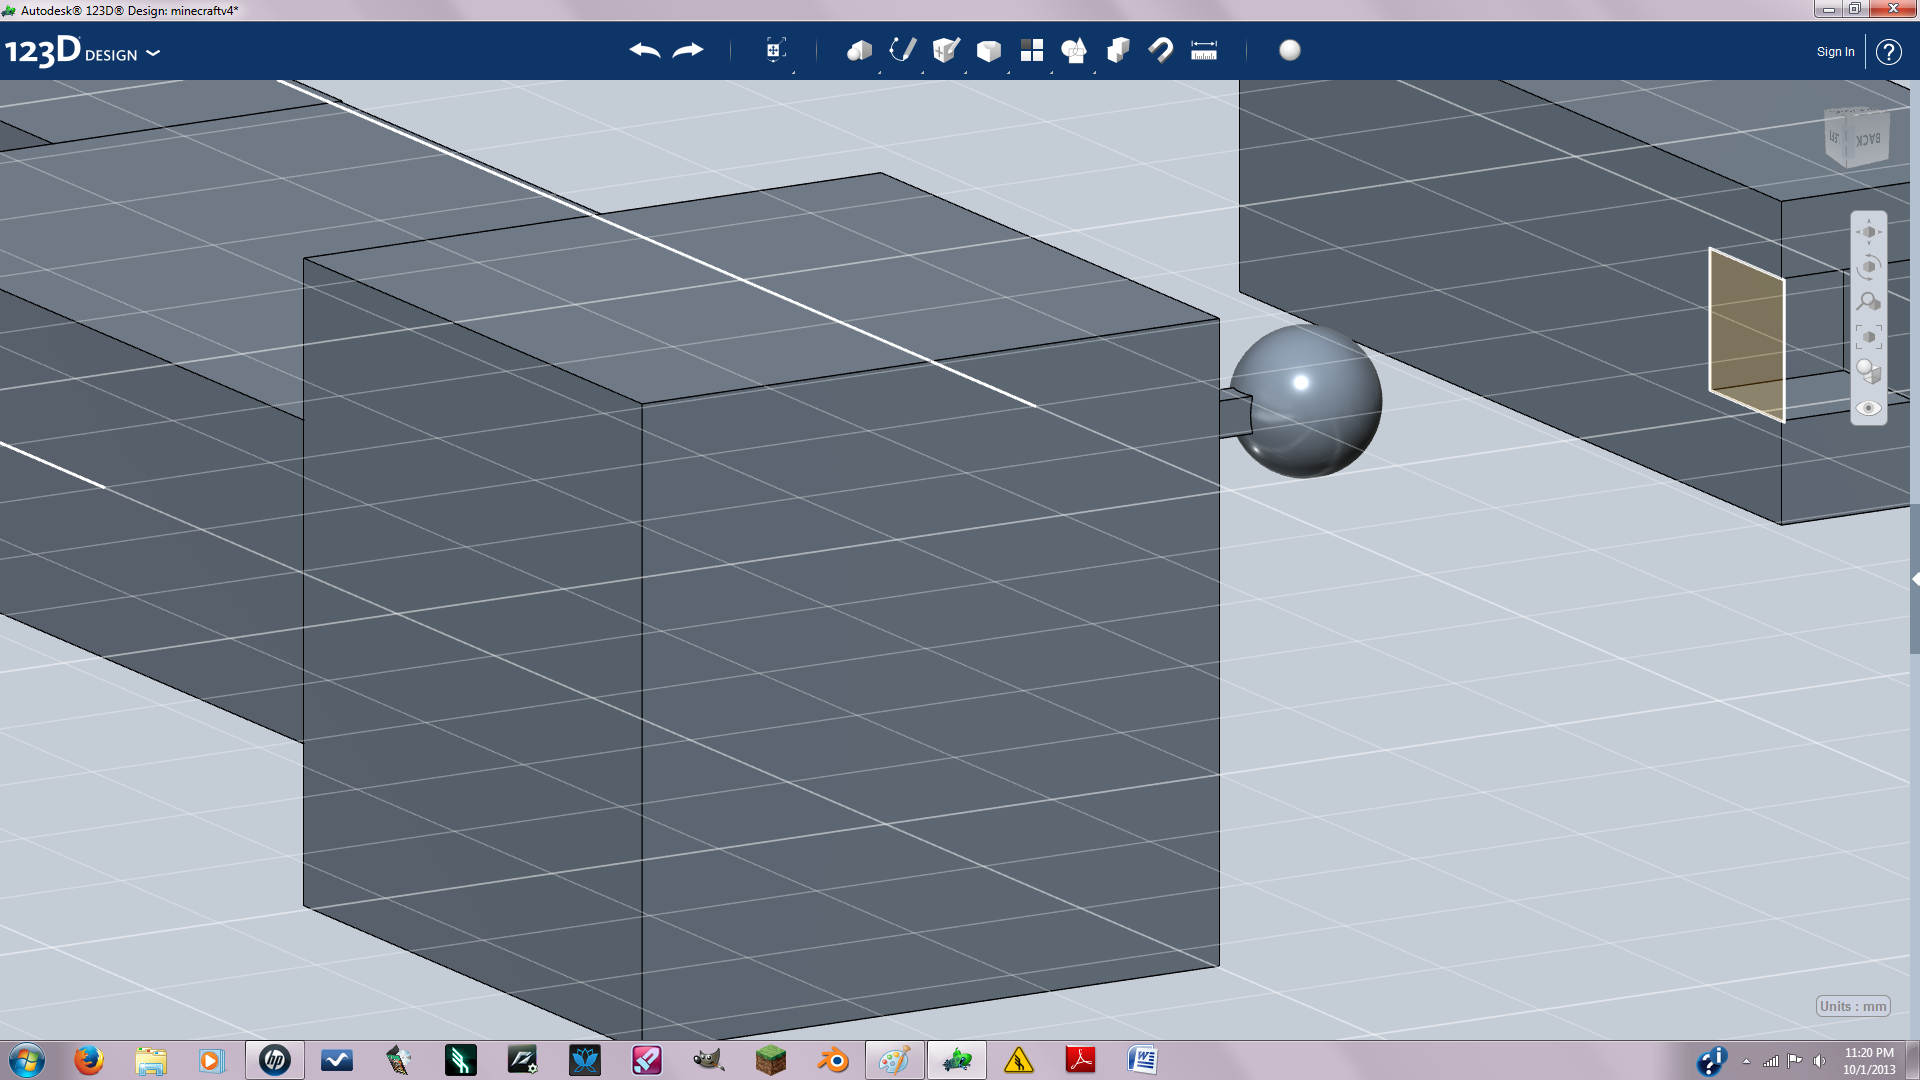Redo the last action
This screenshot has width=1920, height=1080.
[688, 50]
